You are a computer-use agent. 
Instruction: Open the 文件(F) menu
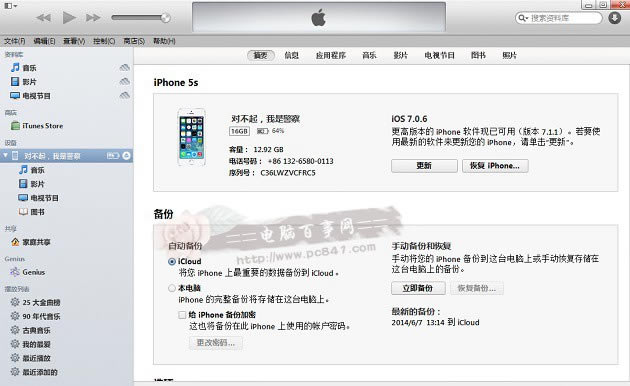tap(14, 41)
